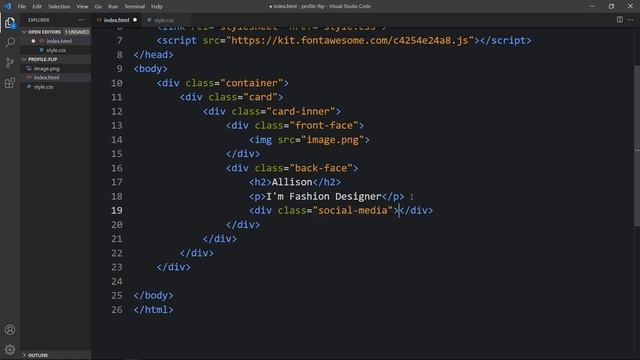Open the Accounts menu icon
The height and width of the screenshot is (360, 640).
pos(10,330)
